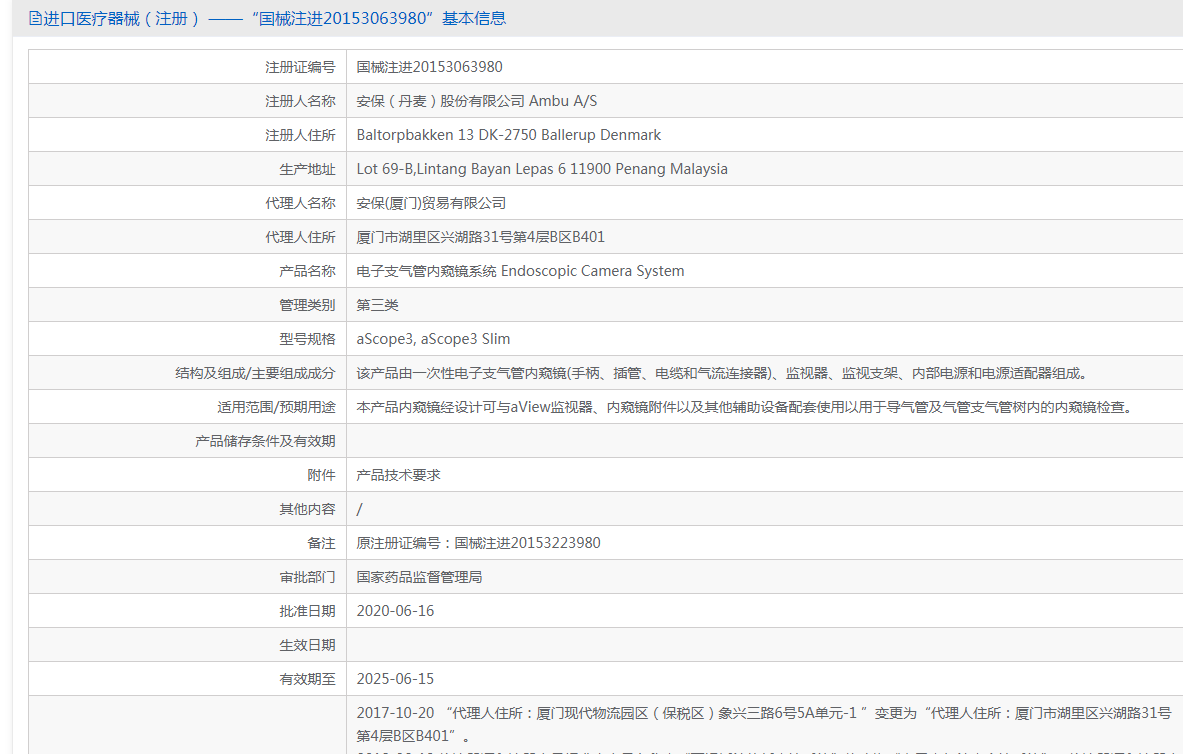1183x754 pixels.
Task: Select management category value 第三类
Action: 377,305
